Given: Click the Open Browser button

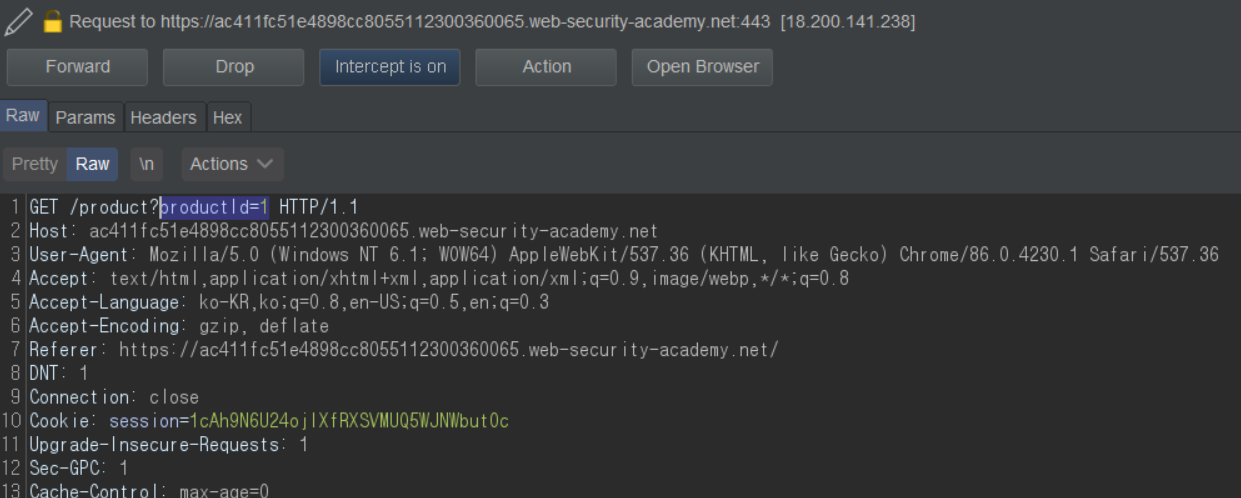Looking at the screenshot, I should pyautogui.click(x=702, y=67).
